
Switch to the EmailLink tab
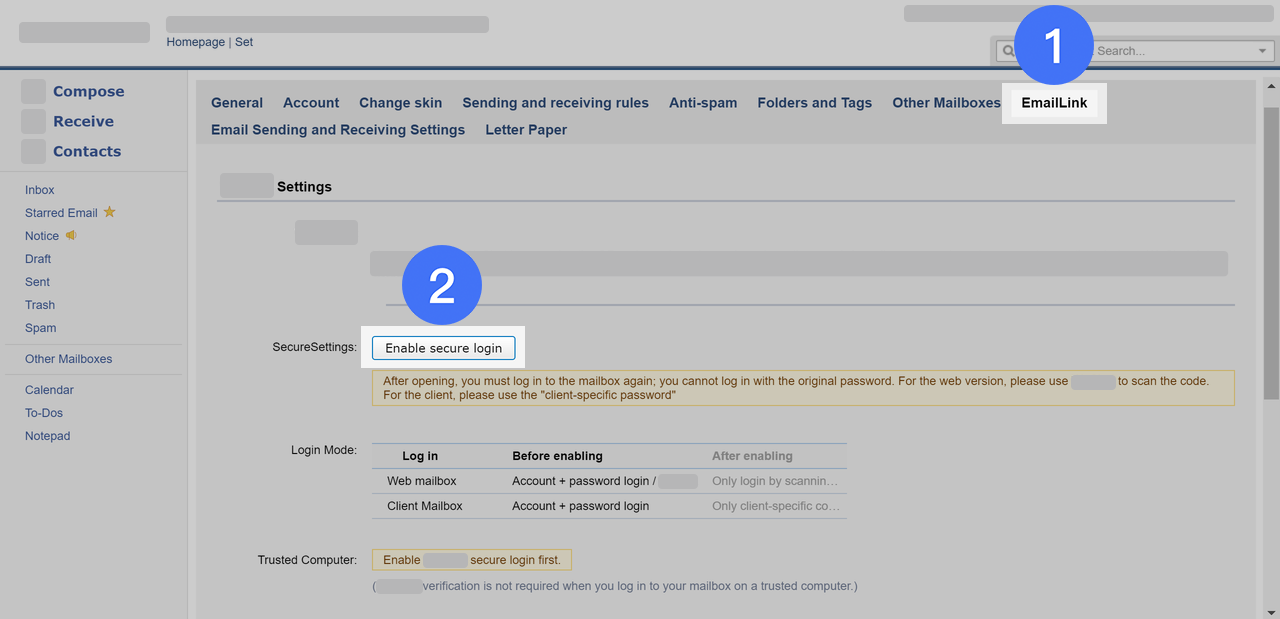tap(1053, 102)
